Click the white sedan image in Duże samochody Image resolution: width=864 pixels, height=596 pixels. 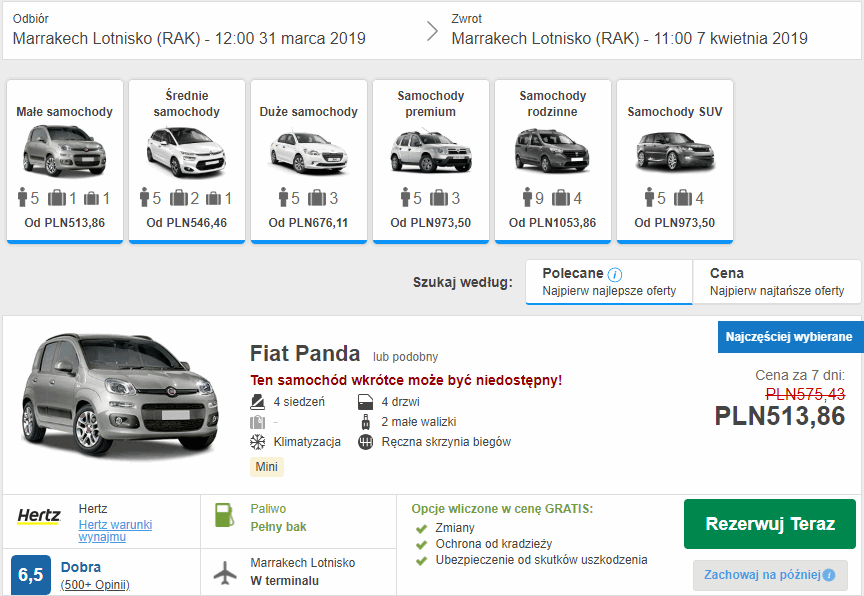[x=309, y=151]
